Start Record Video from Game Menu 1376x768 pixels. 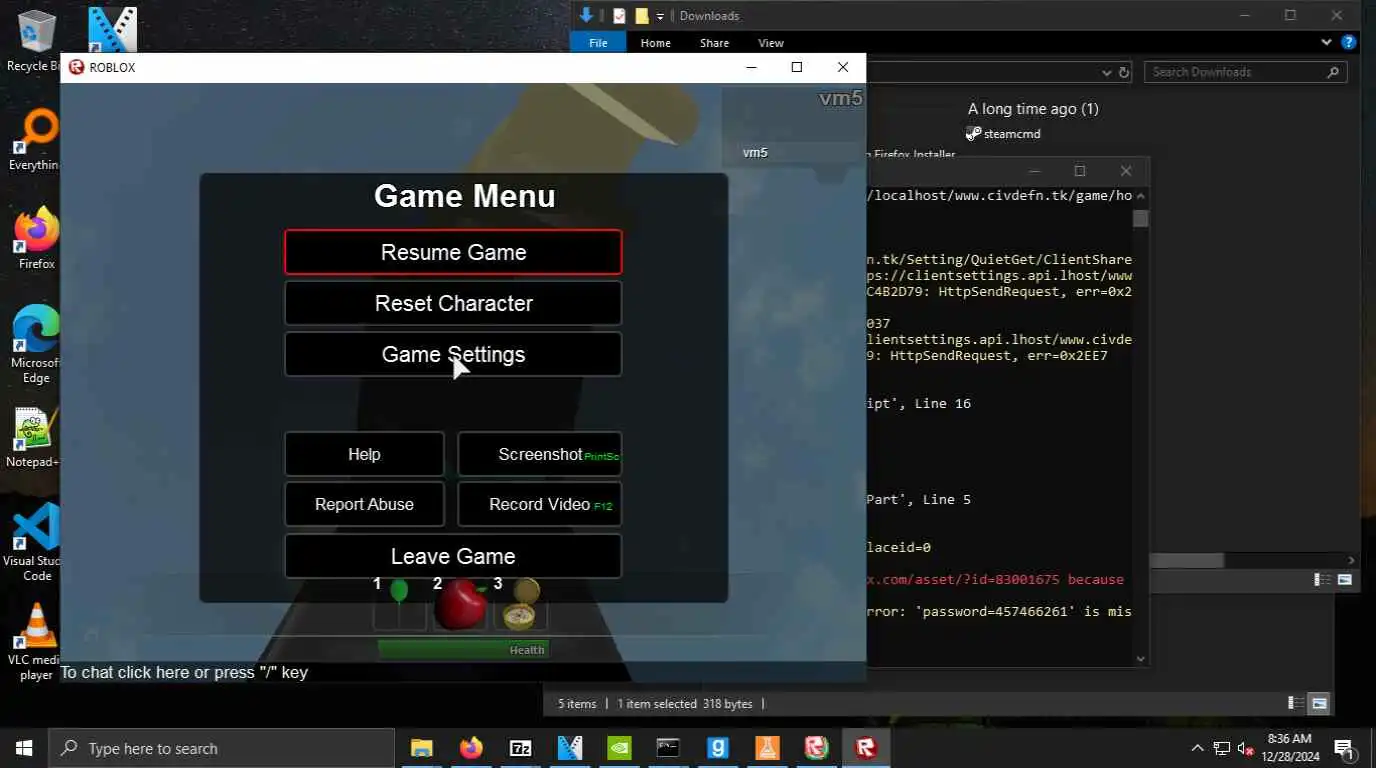pos(540,504)
